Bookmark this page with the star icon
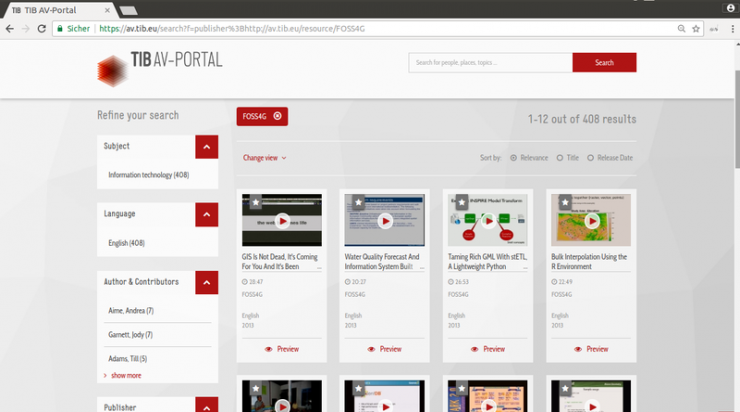The width and height of the screenshot is (740, 412). click(x=696, y=29)
